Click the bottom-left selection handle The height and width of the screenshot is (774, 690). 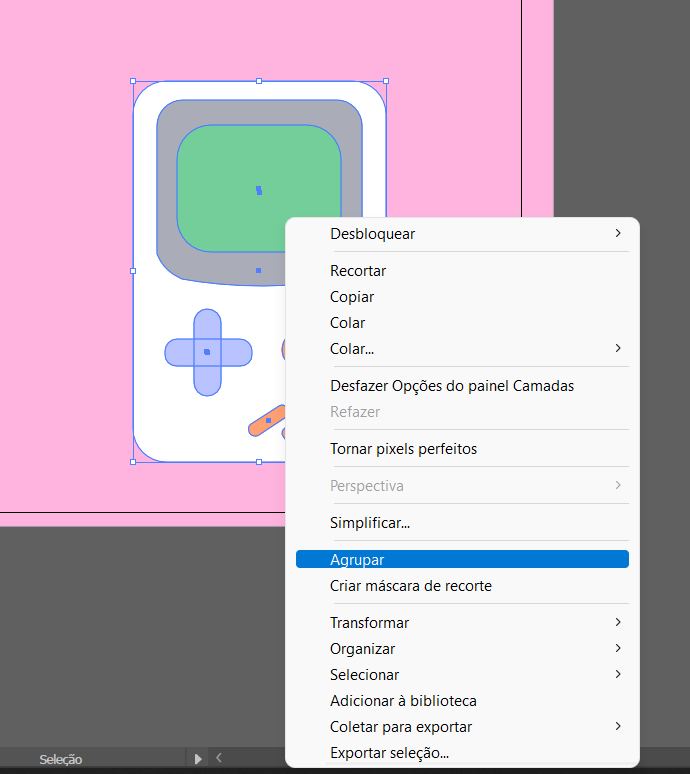(x=133, y=462)
